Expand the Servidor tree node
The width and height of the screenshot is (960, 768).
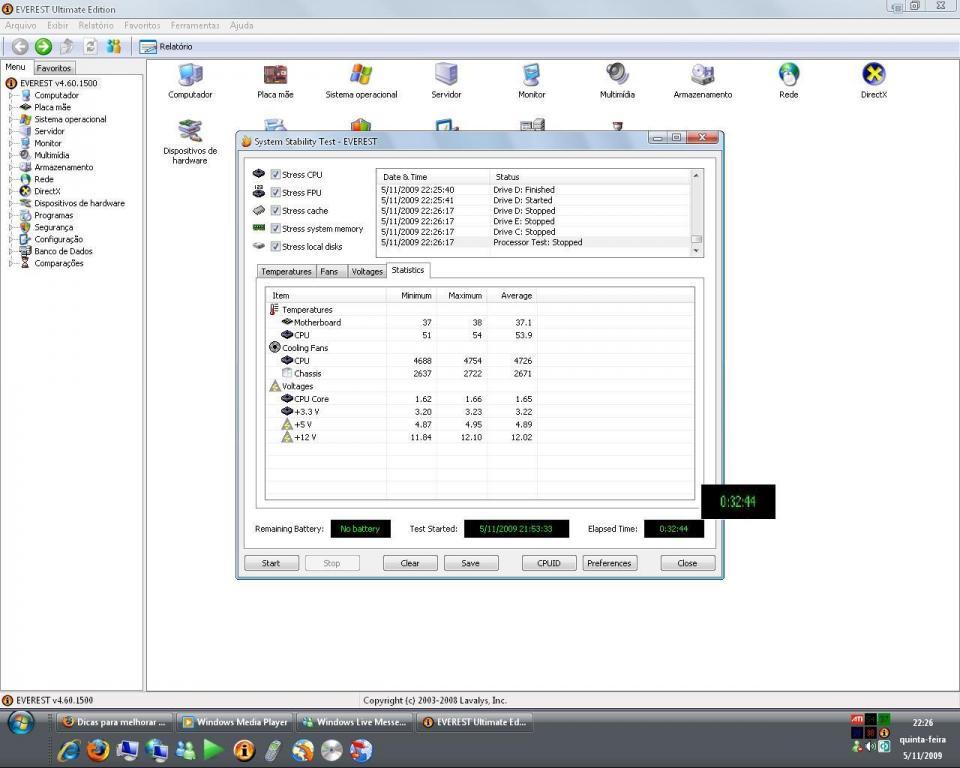[10, 131]
